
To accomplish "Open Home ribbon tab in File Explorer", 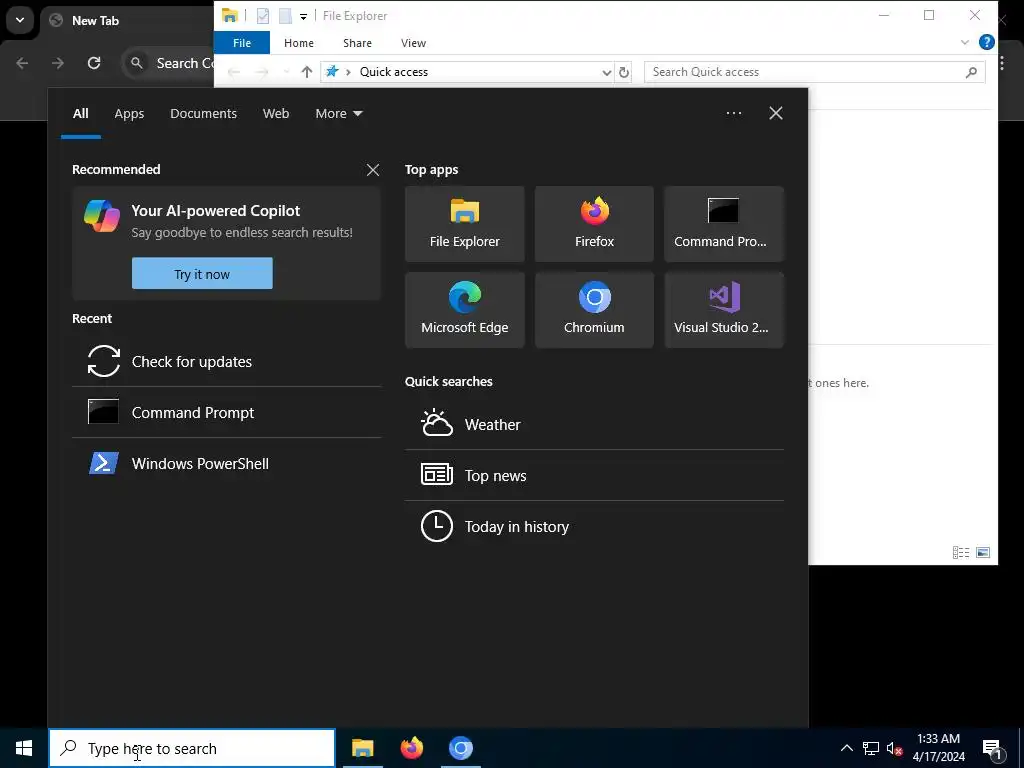I will coord(298,42).
